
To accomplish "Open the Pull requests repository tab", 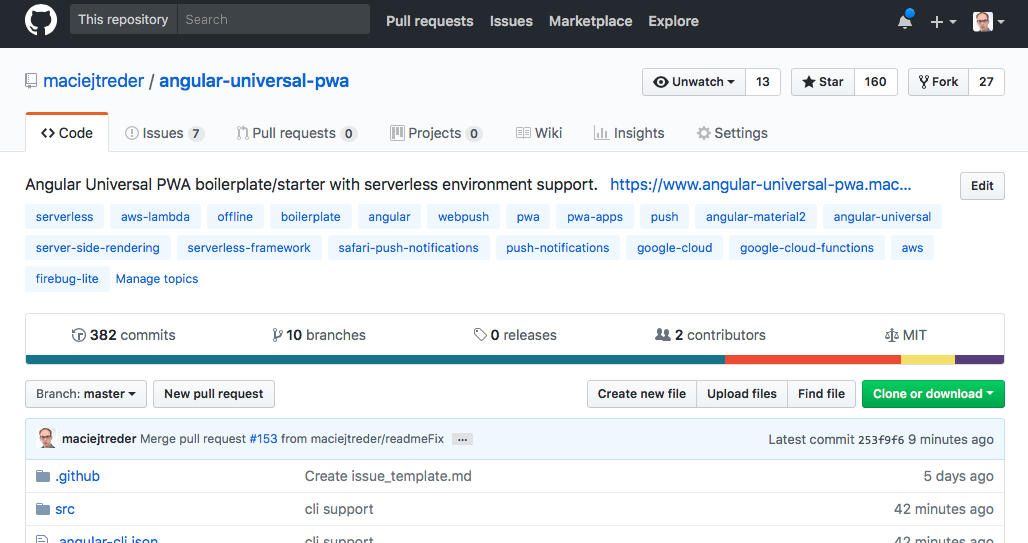I will click(x=296, y=133).
